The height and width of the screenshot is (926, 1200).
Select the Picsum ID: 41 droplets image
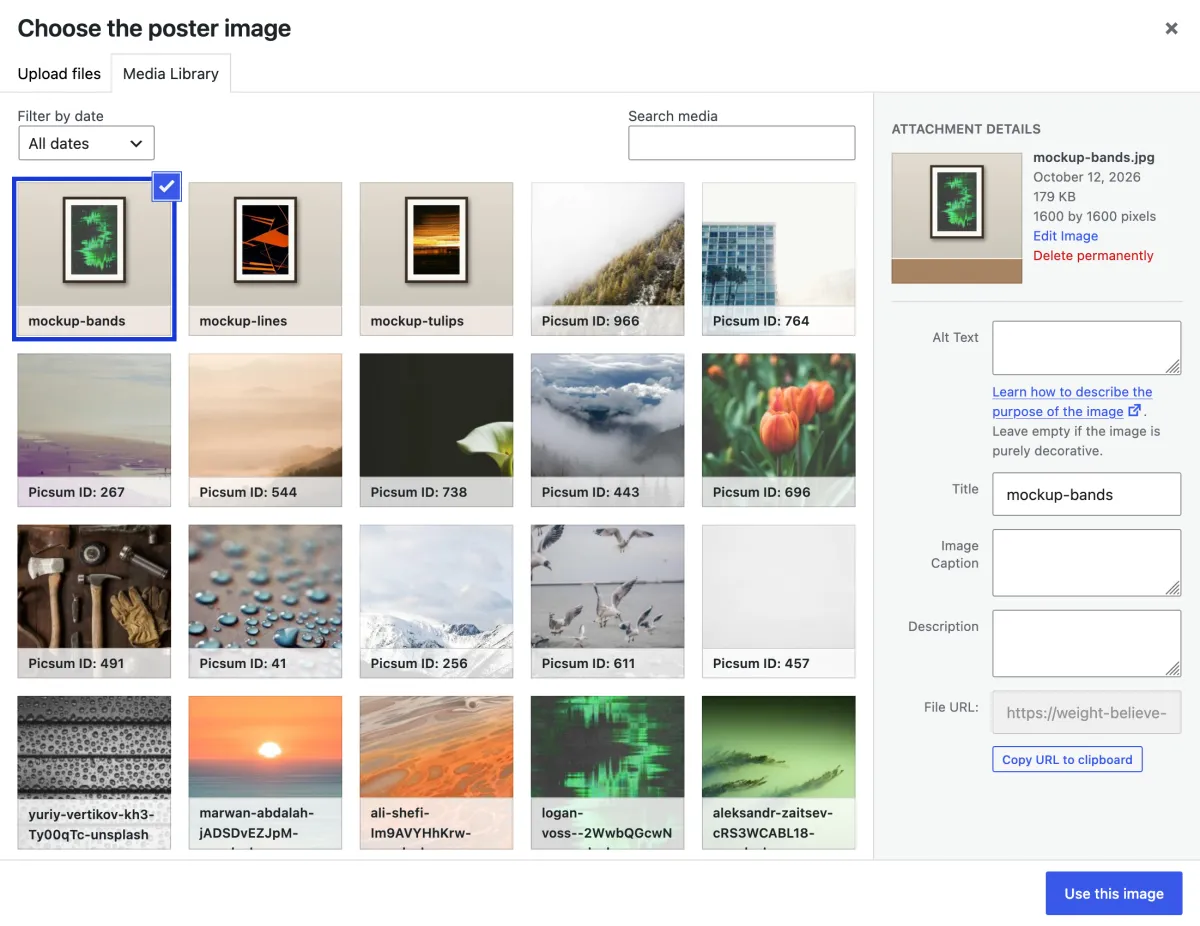coord(265,601)
